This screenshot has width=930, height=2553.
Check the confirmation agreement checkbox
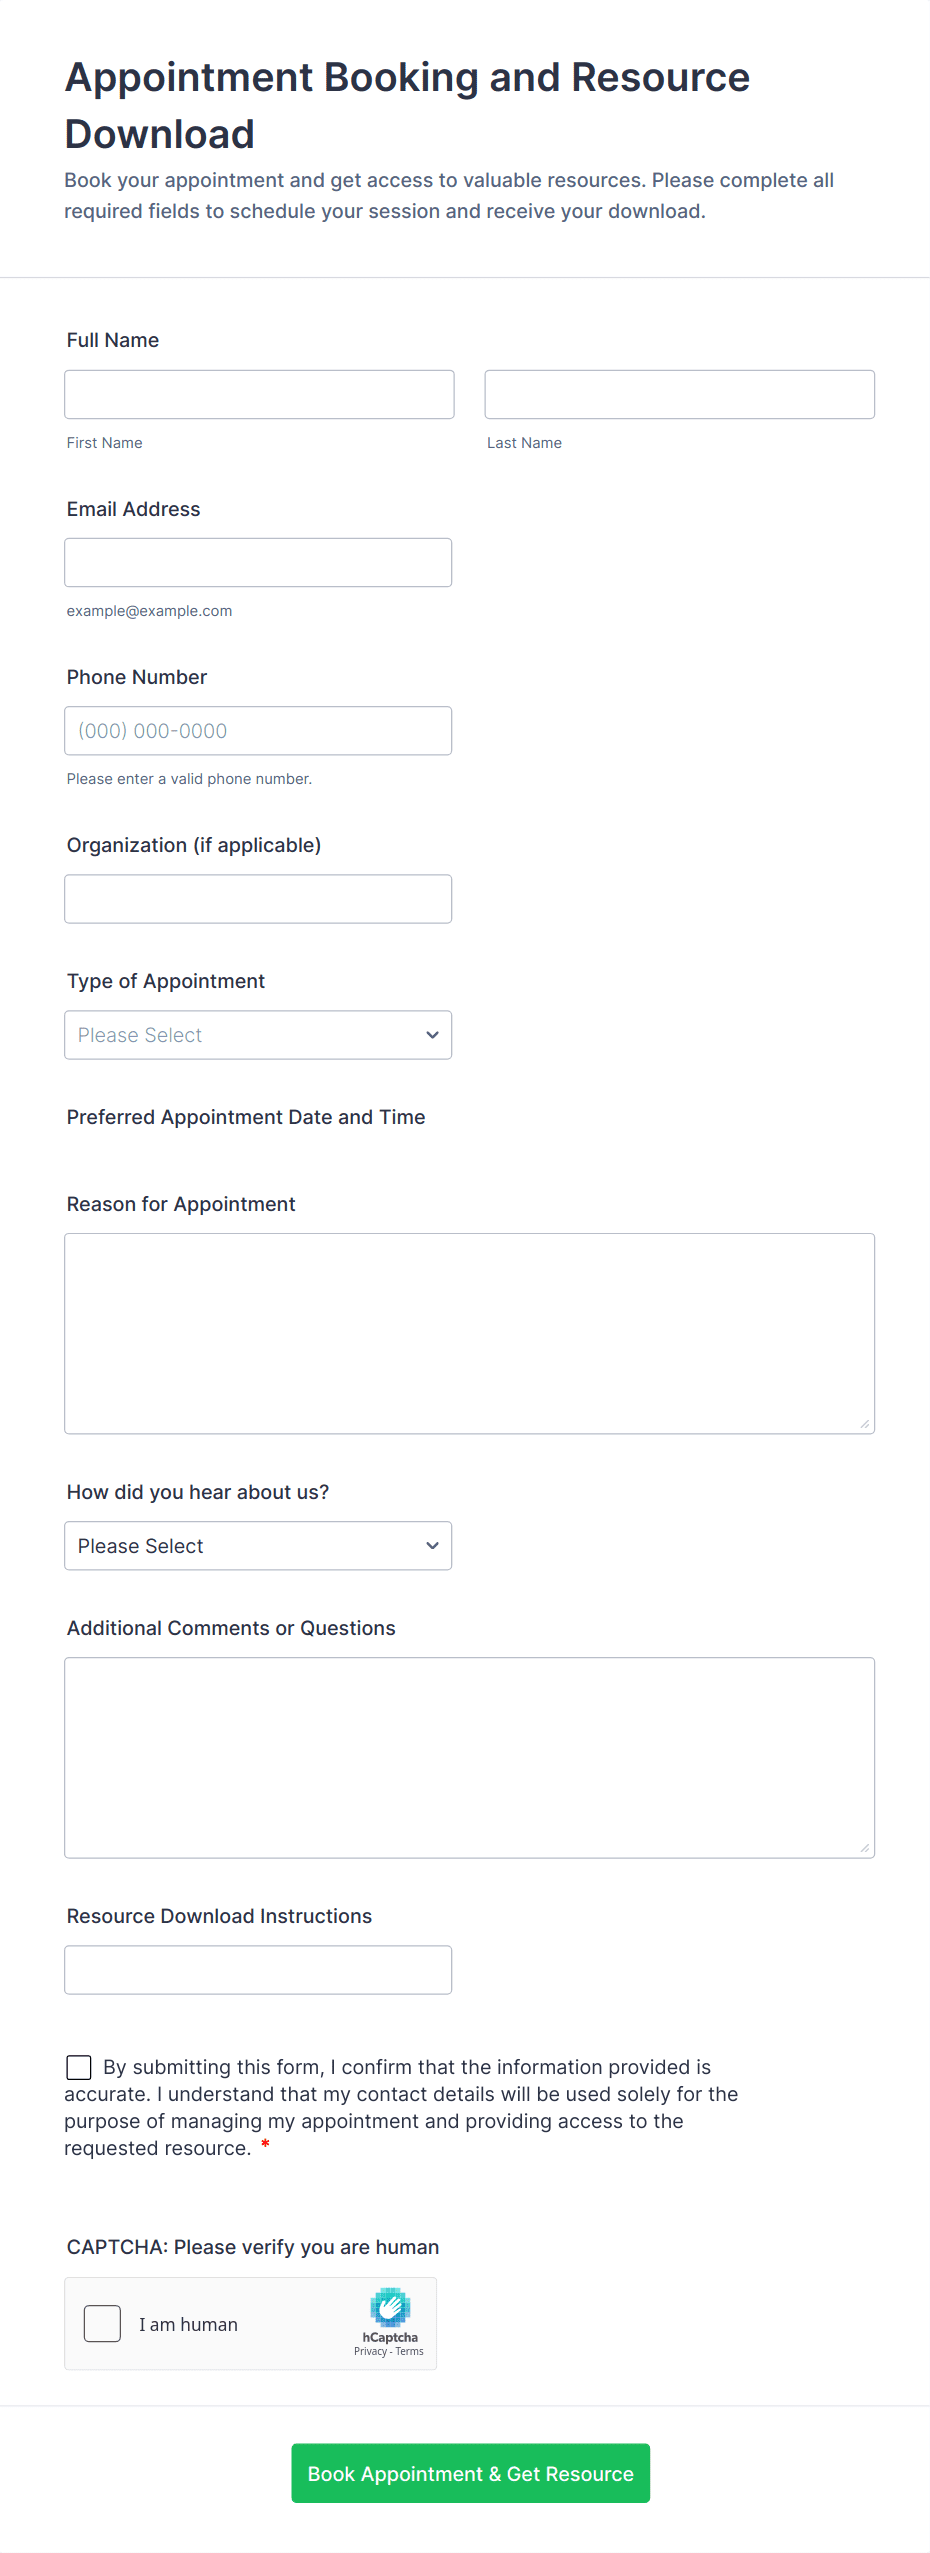(79, 2067)
